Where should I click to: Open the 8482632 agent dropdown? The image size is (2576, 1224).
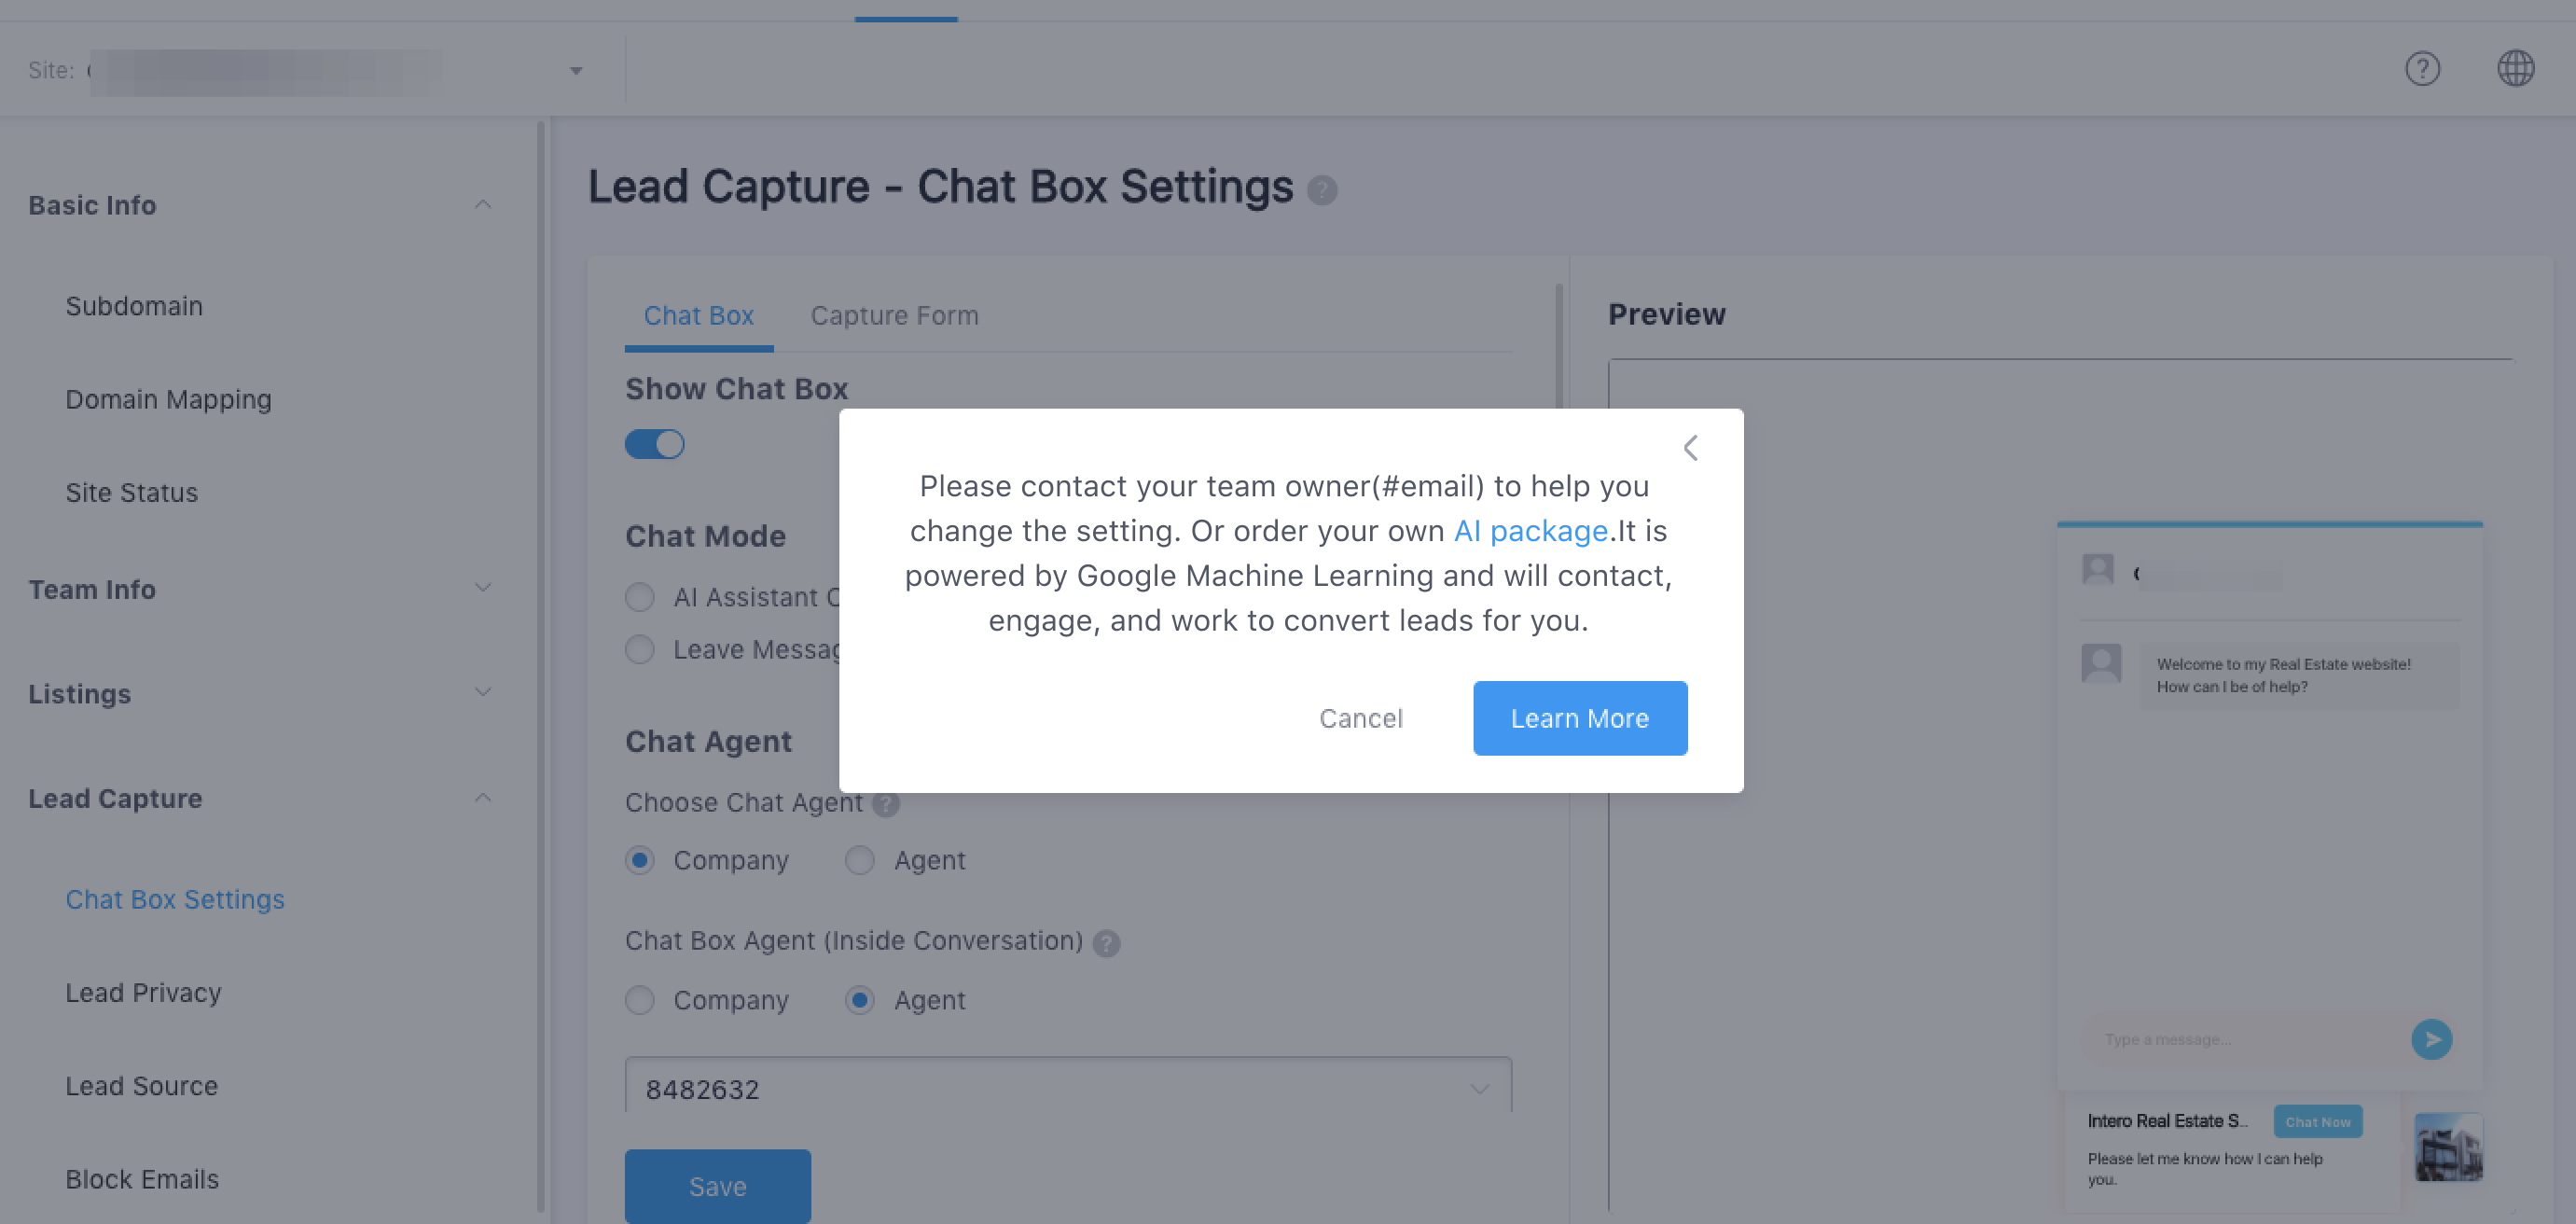click(1068, 1086)
